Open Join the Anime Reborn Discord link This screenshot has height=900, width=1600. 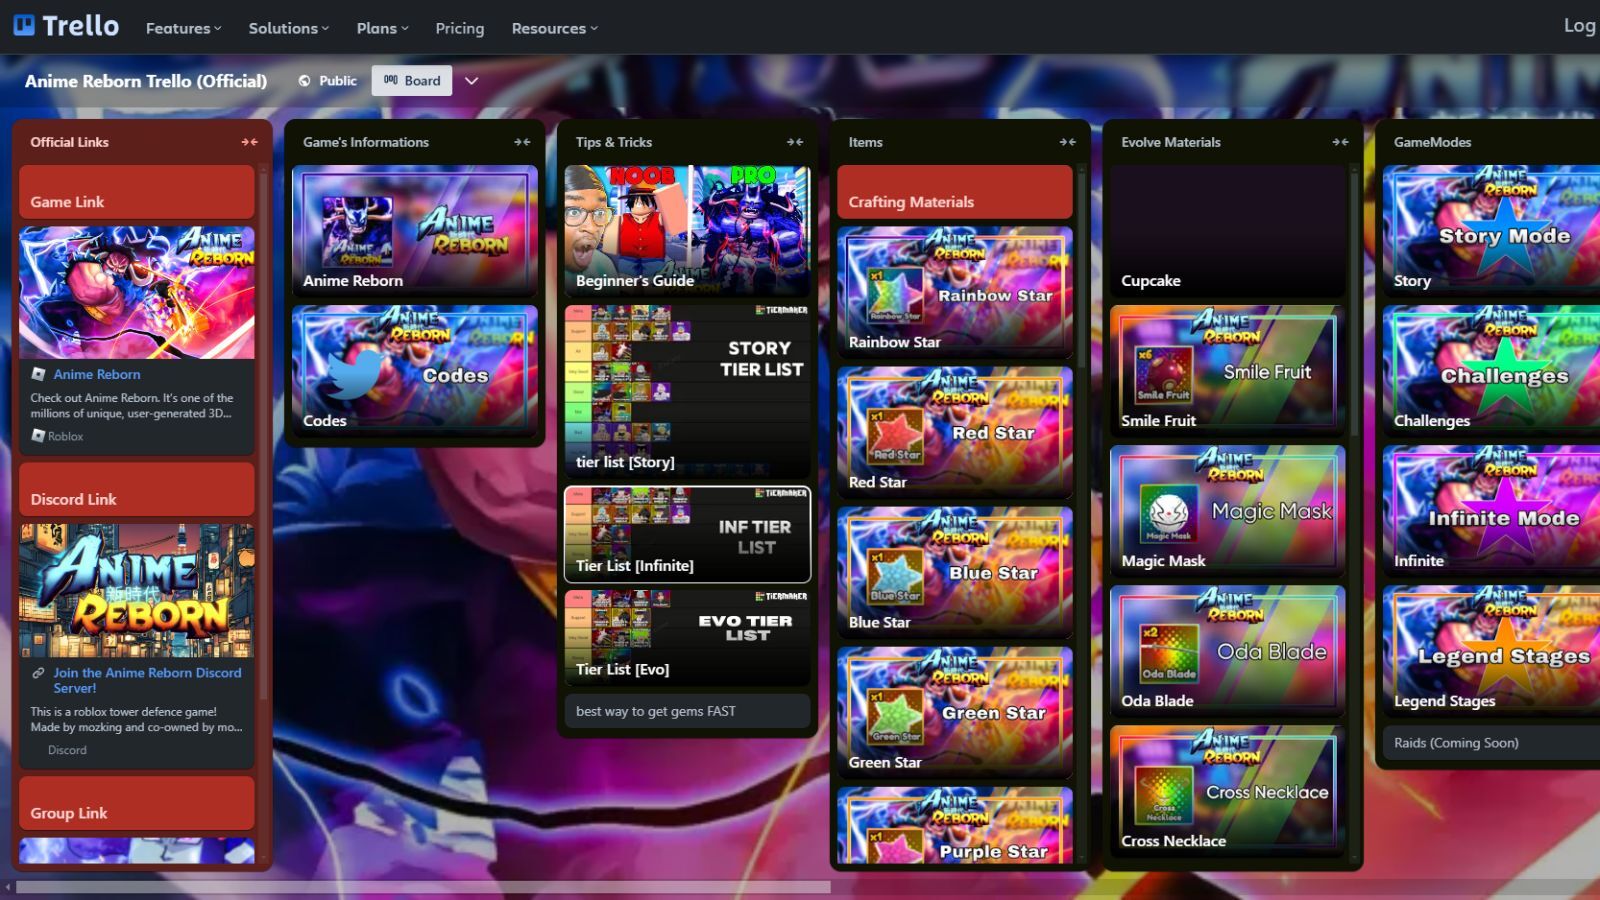coord(148,680)
